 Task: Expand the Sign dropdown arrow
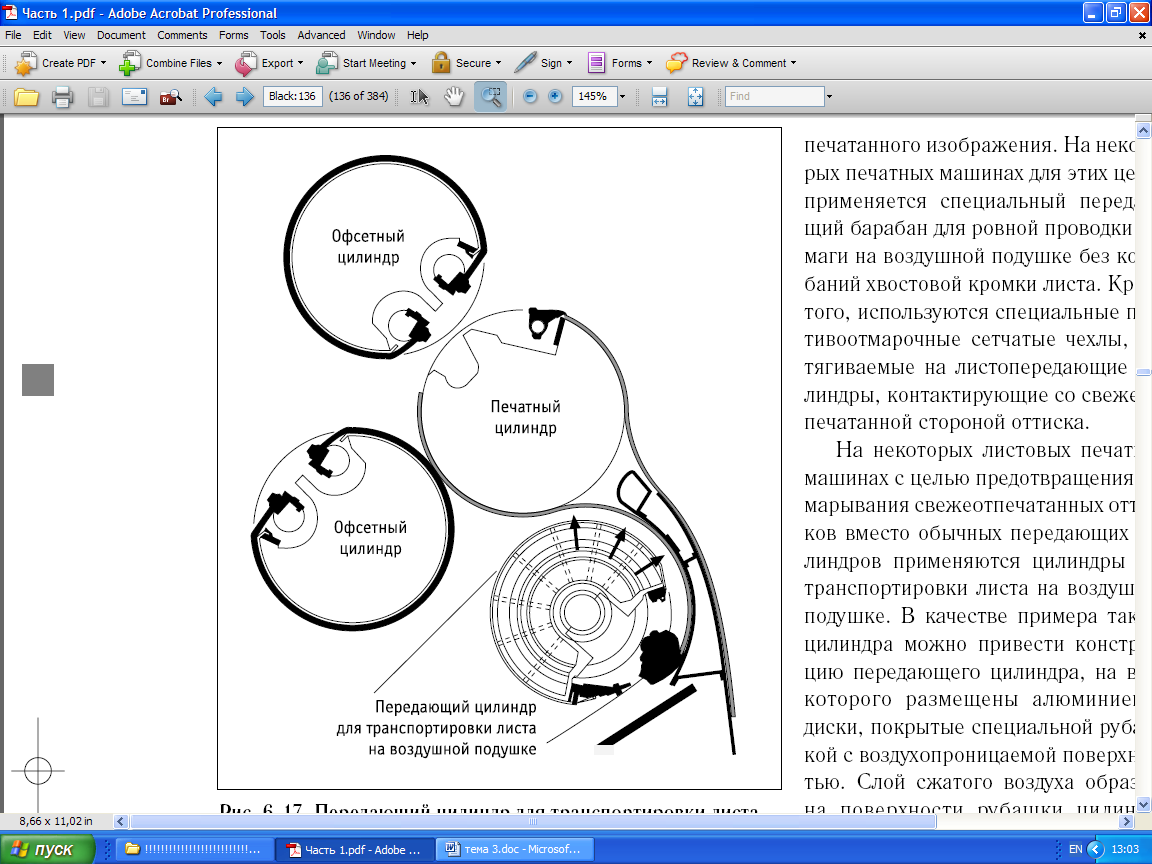pos(569,63)
